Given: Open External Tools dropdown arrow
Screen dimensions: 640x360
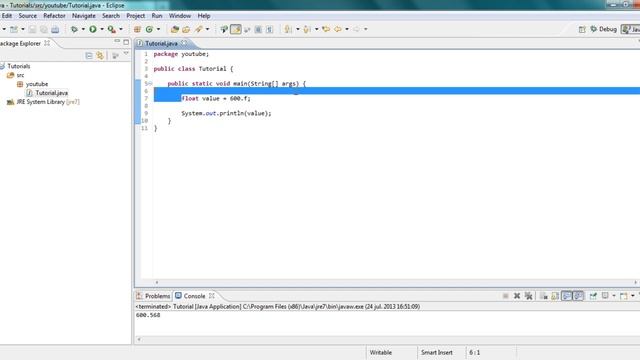Looking at the screenshot, I should point(120,29).
